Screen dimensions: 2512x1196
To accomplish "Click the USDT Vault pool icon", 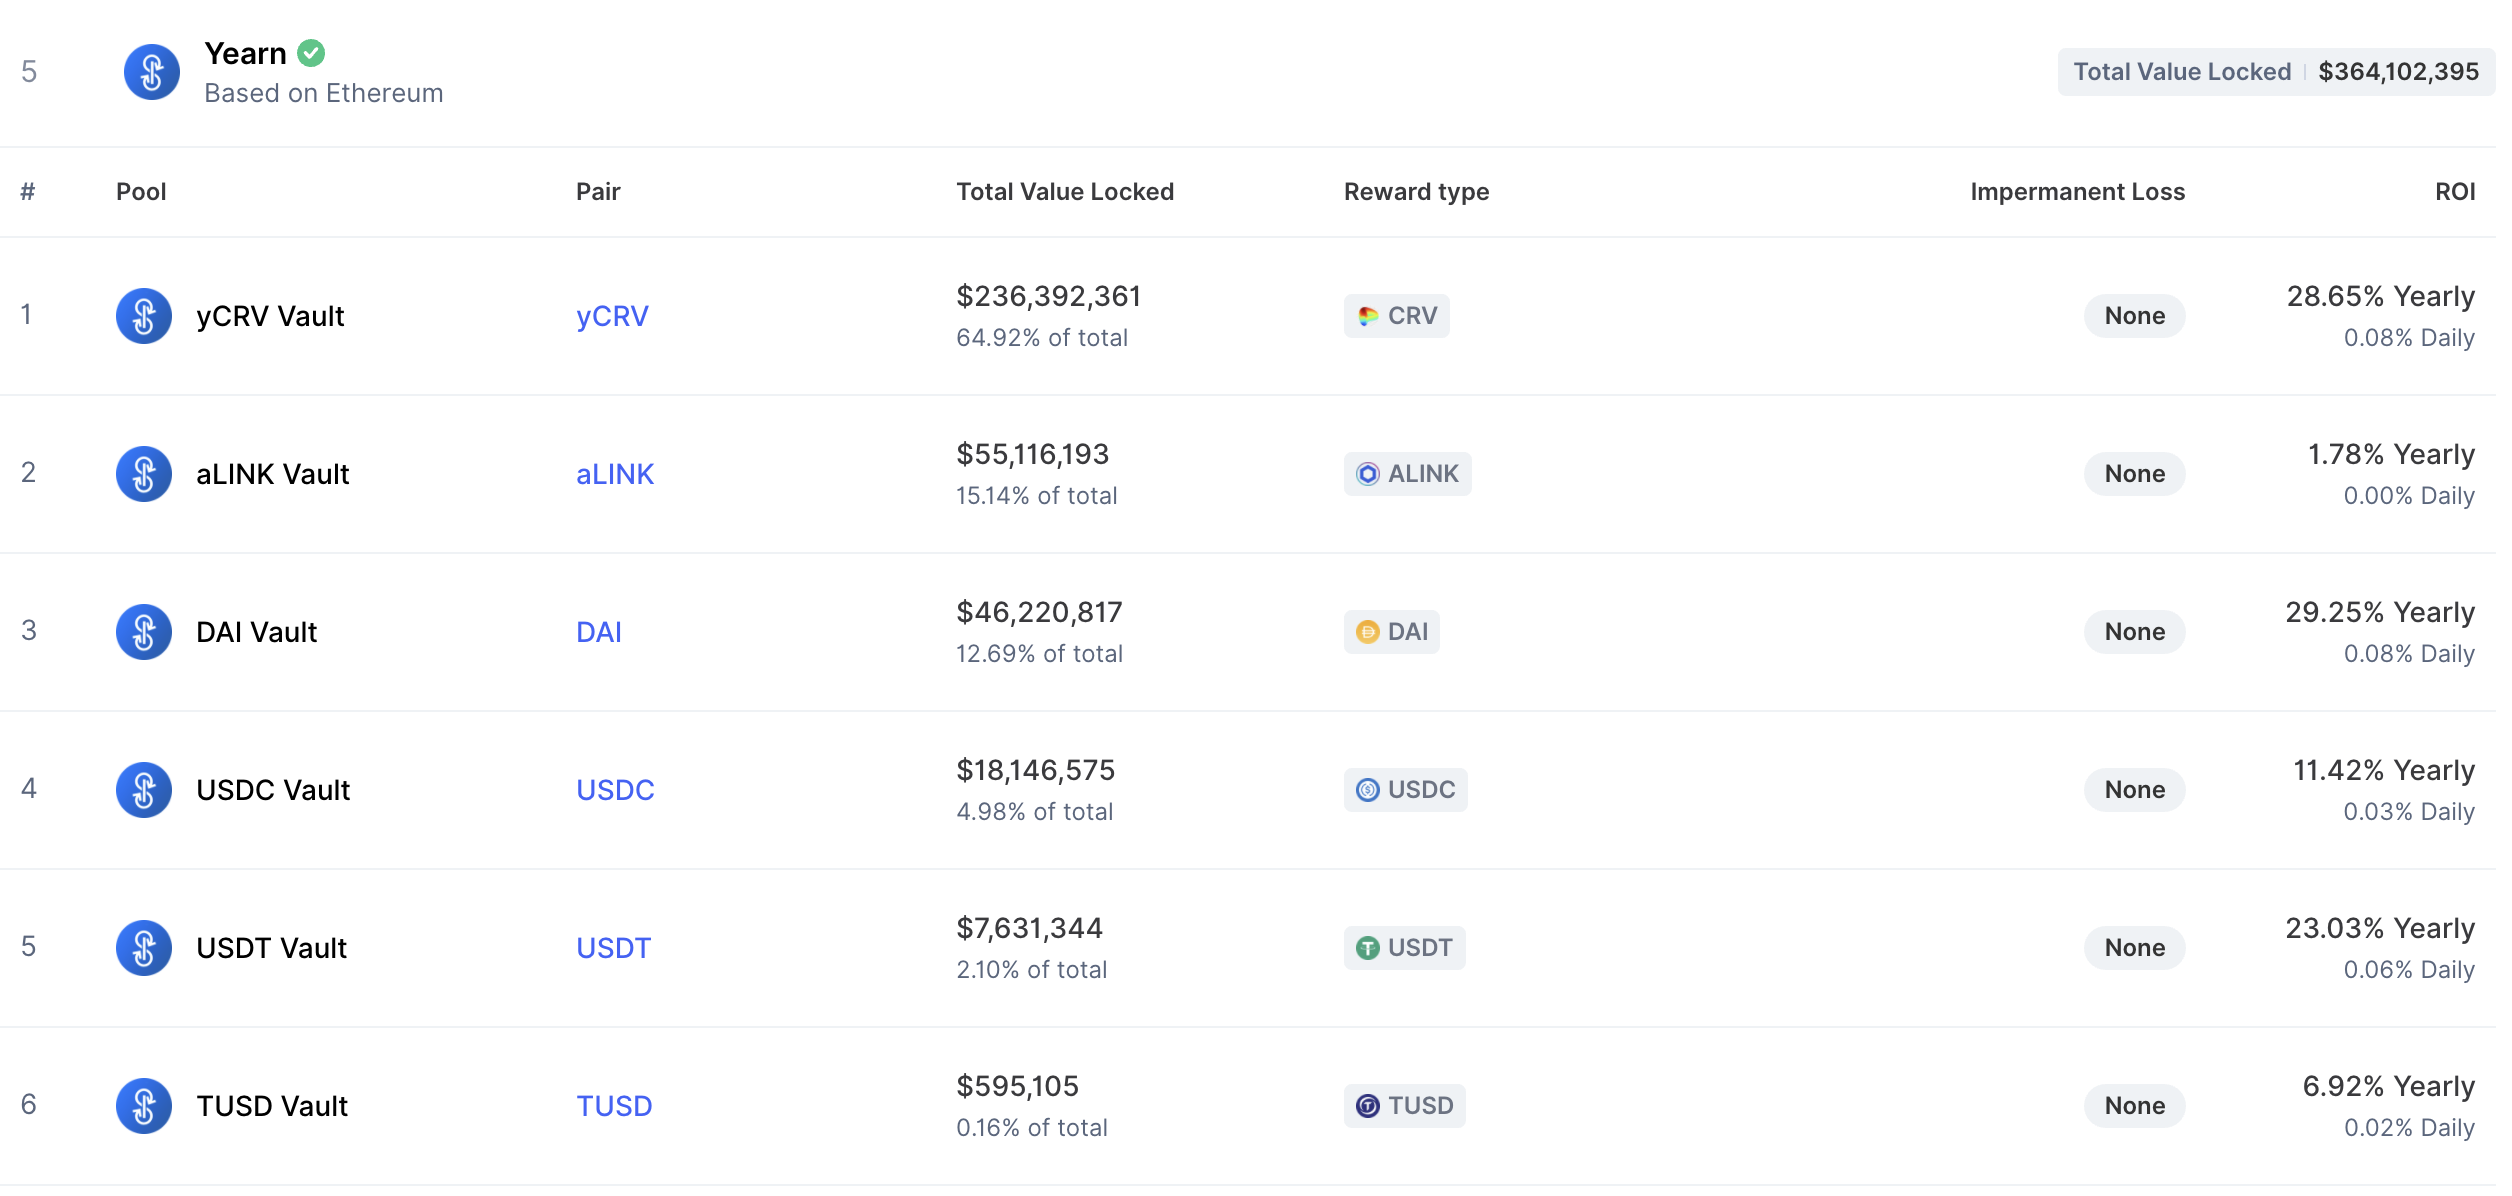I will 144,948.
